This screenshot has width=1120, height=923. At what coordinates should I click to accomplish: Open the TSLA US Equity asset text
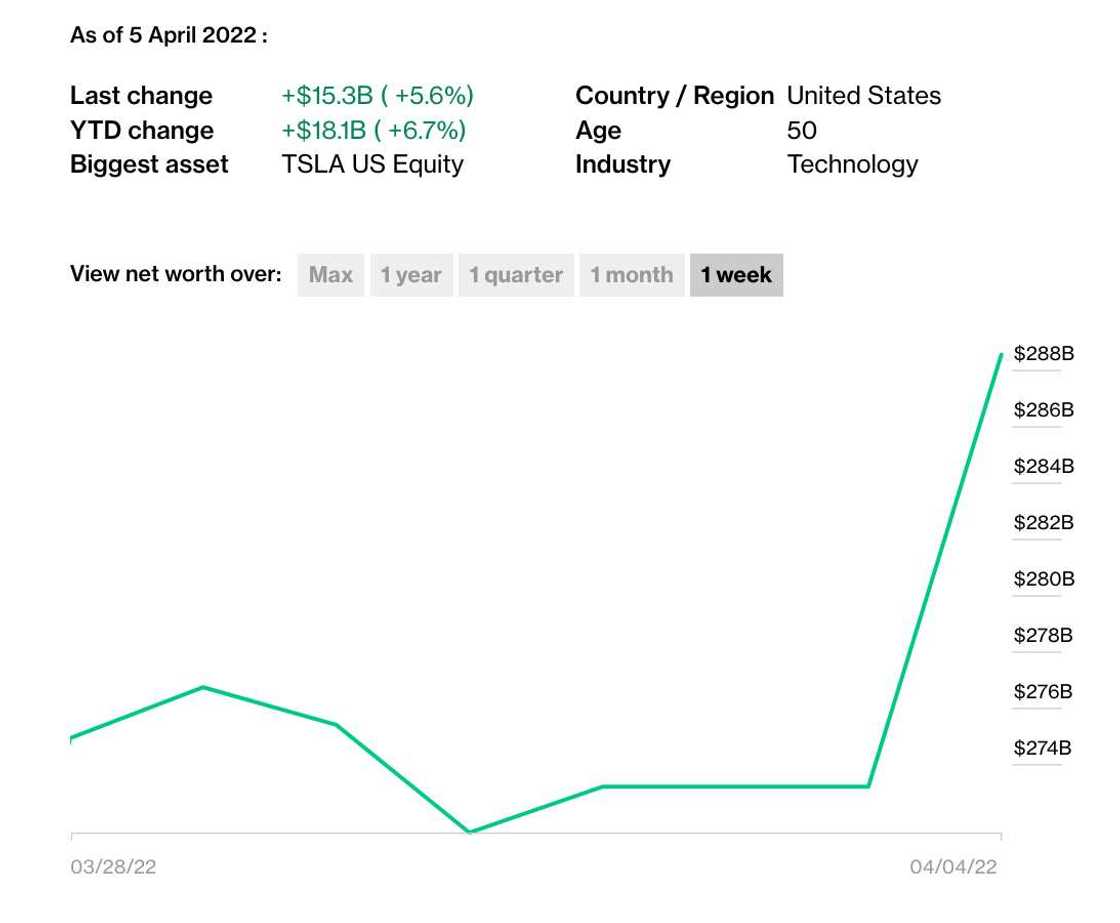(372, 164)
